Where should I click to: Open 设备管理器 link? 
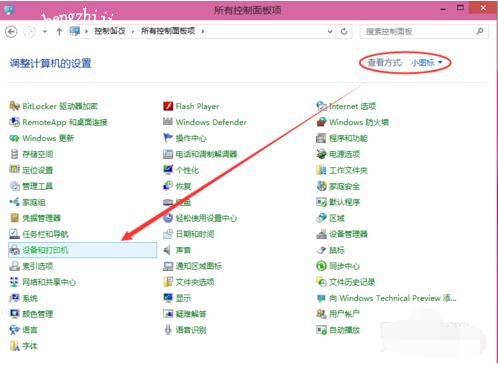(348, 234)
